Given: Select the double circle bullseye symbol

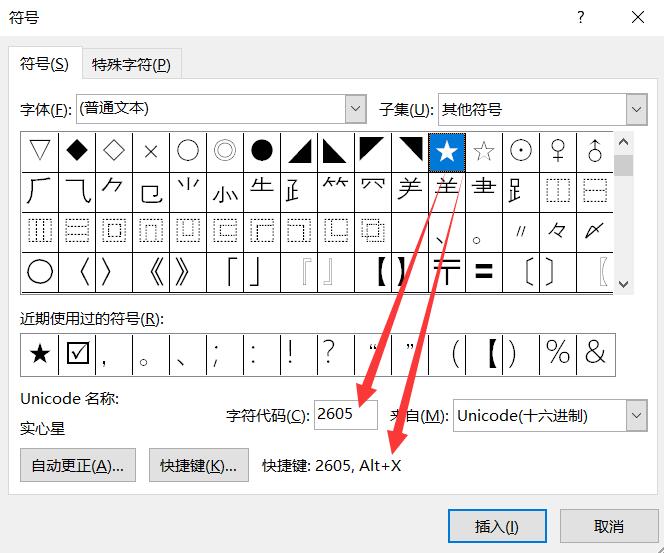Looking at the screenshot, I should (x=225, y=152).
